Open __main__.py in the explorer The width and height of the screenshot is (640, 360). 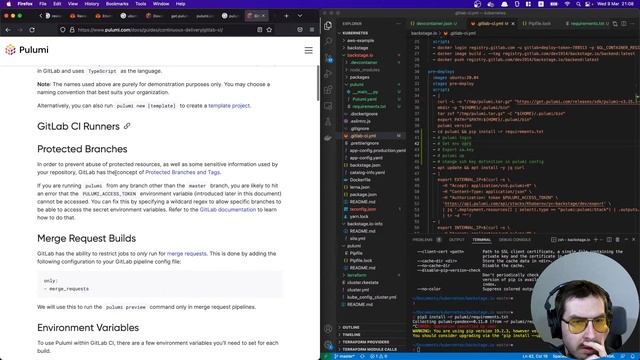(365, 92)
